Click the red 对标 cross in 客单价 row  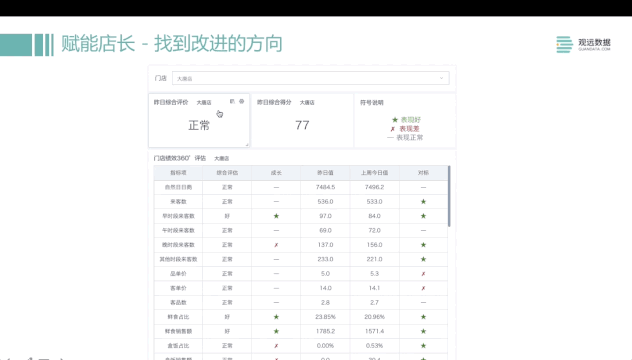point(423,288)
